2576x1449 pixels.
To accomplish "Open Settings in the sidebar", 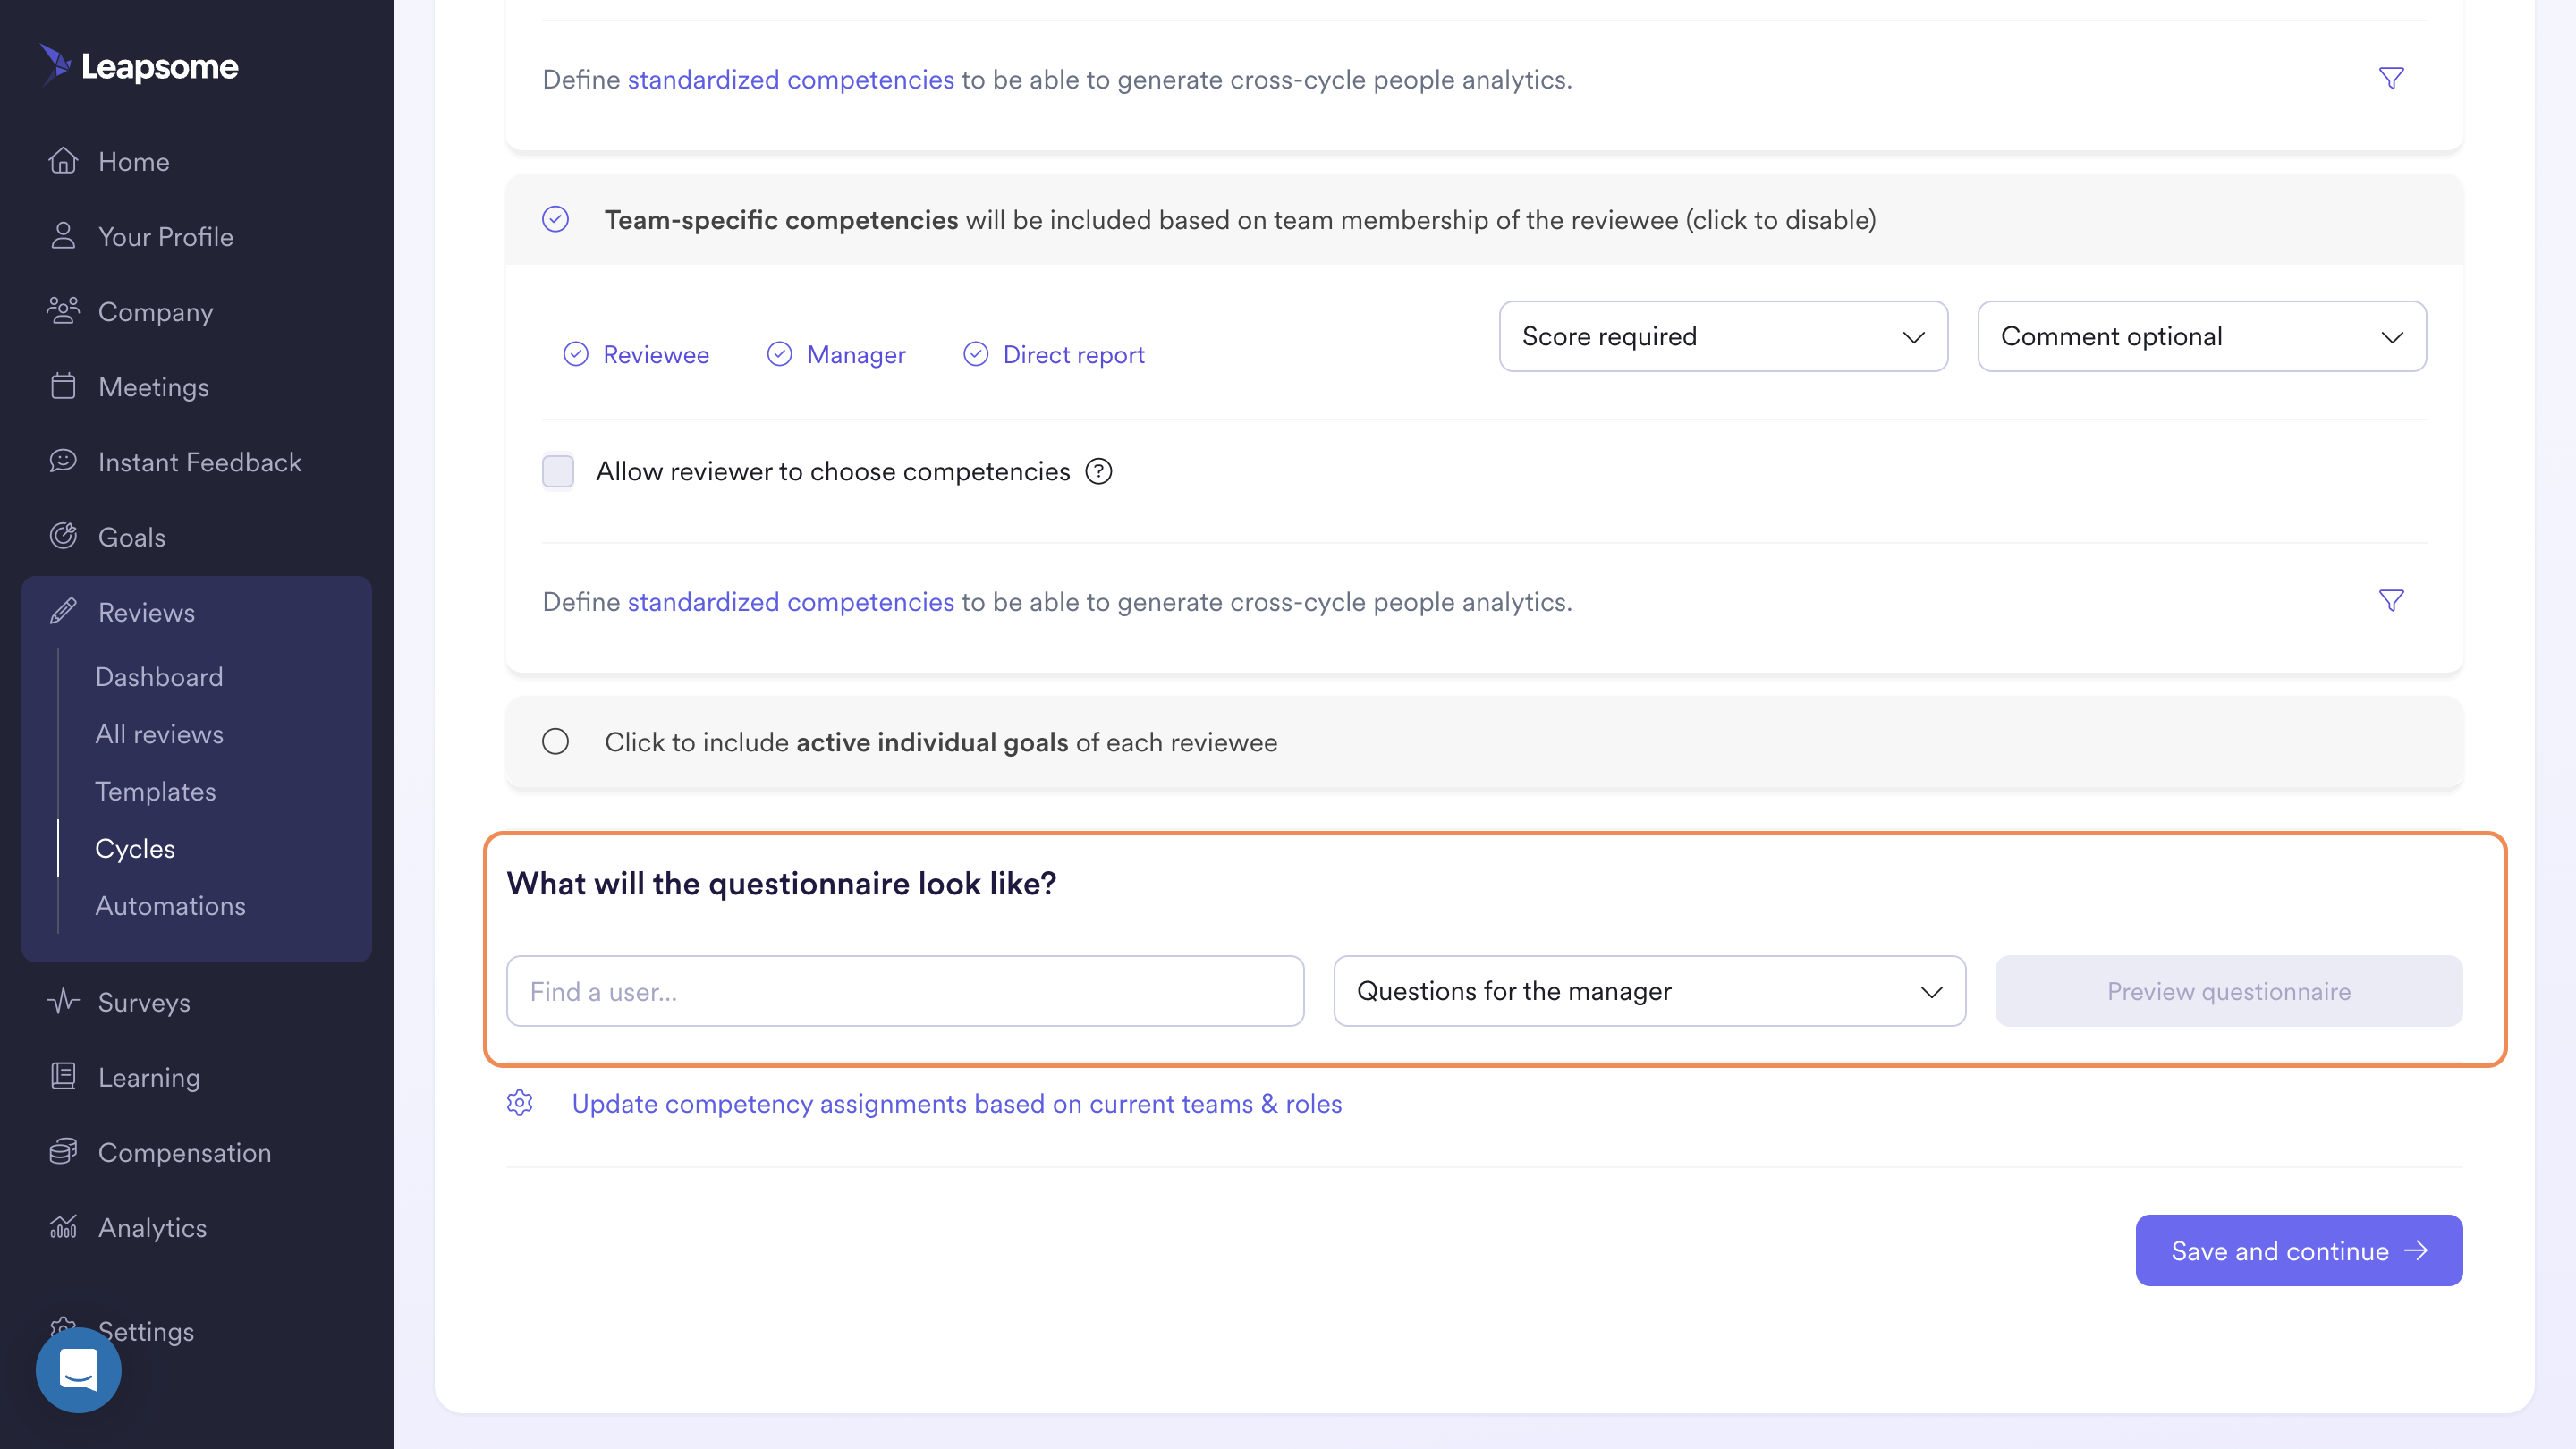I will [x=146, y=1330].
